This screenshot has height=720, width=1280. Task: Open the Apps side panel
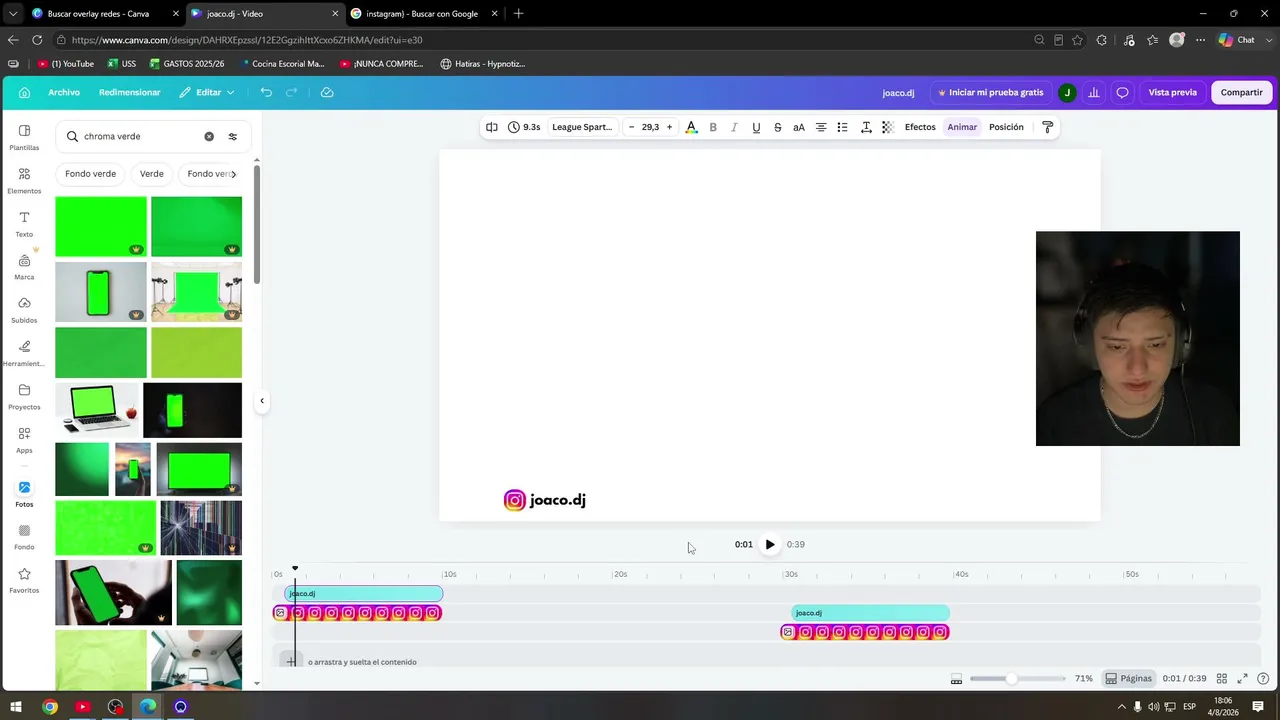24,440
